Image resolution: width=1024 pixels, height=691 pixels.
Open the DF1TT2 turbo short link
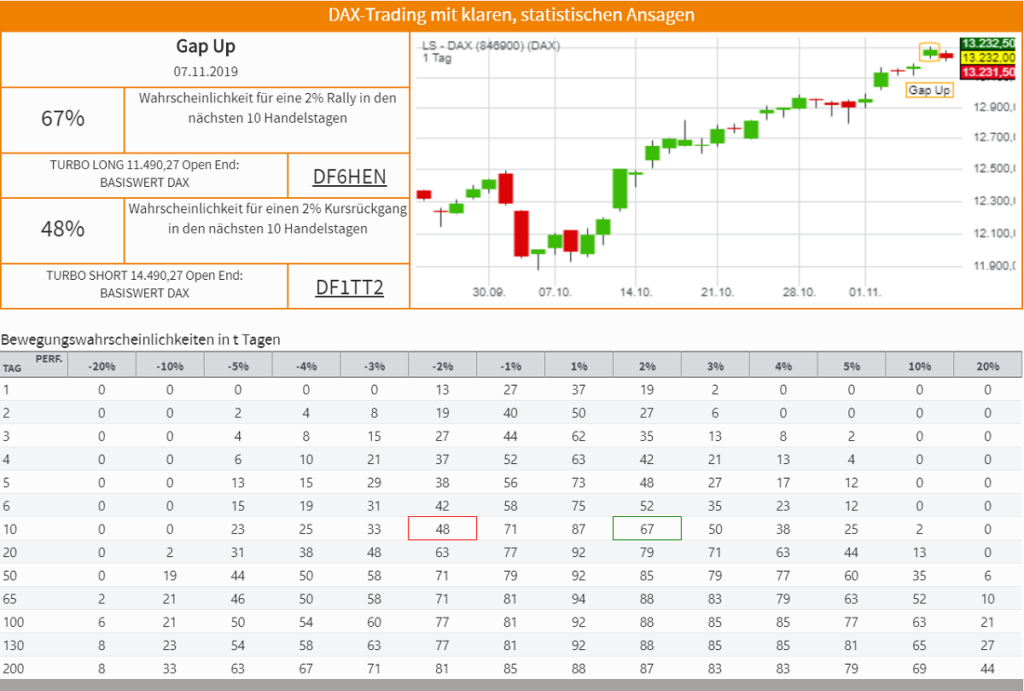(349, 287)
